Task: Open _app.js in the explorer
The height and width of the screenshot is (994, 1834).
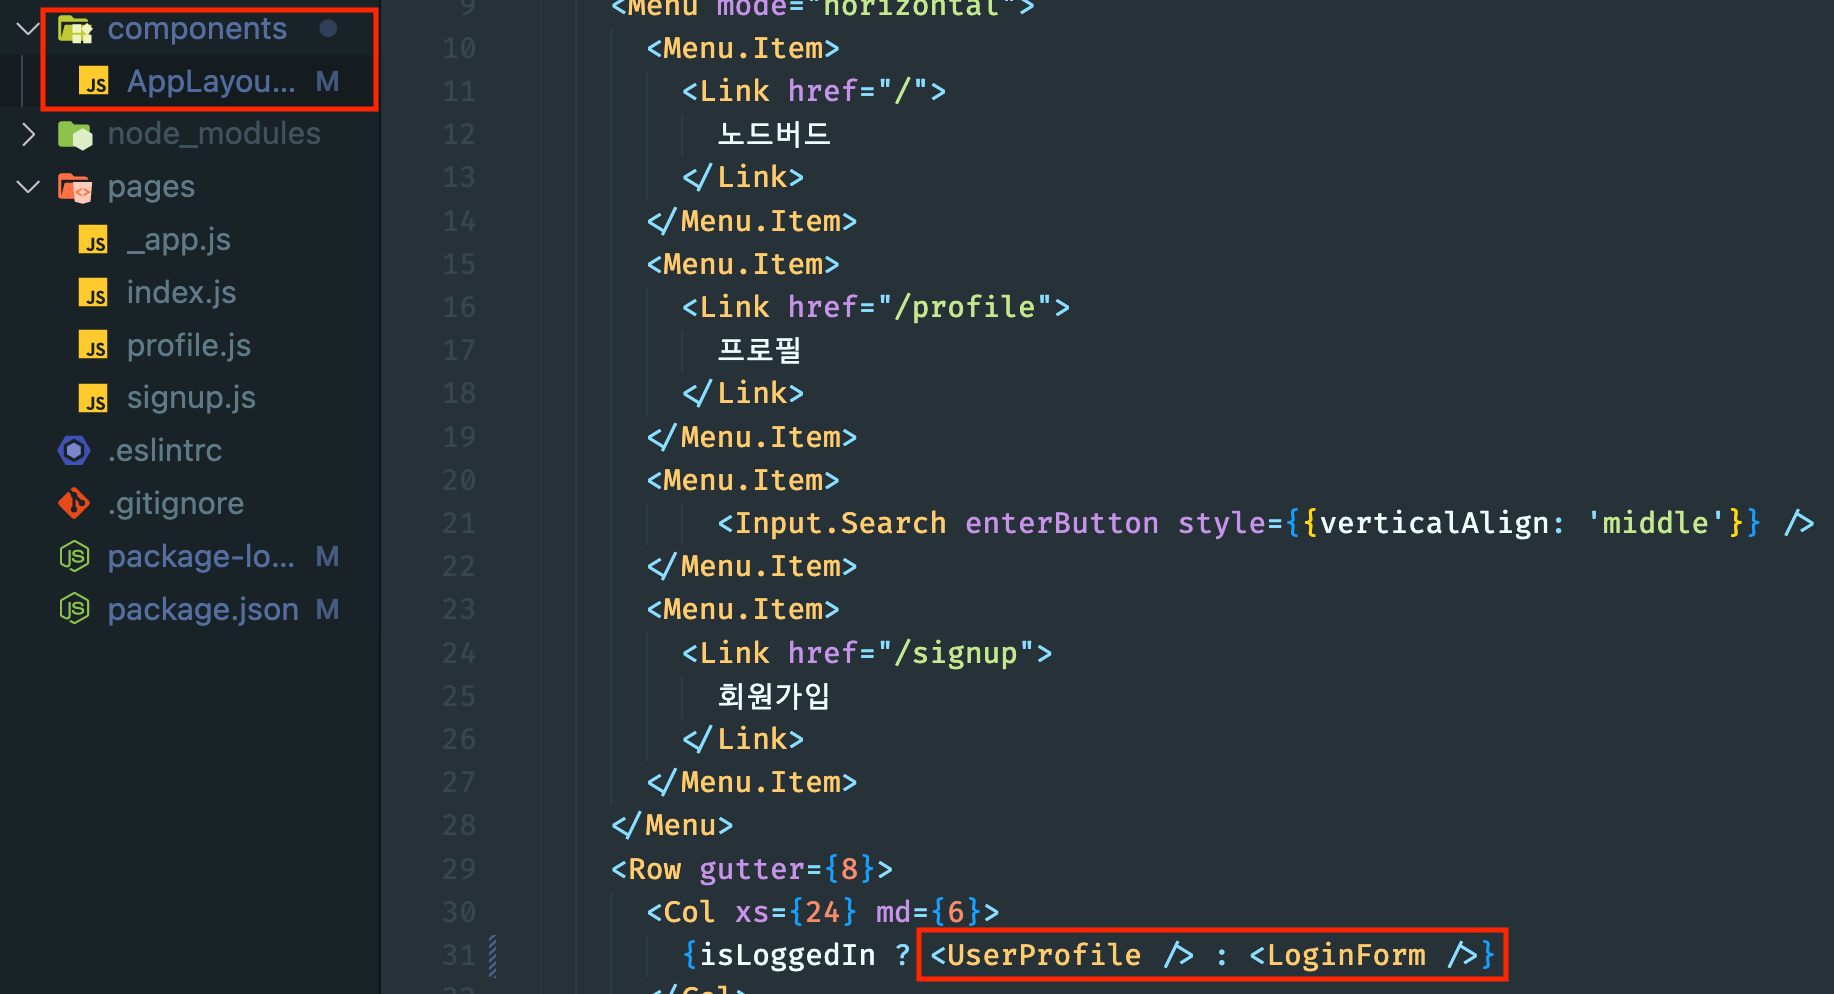Action: point(178,240)
